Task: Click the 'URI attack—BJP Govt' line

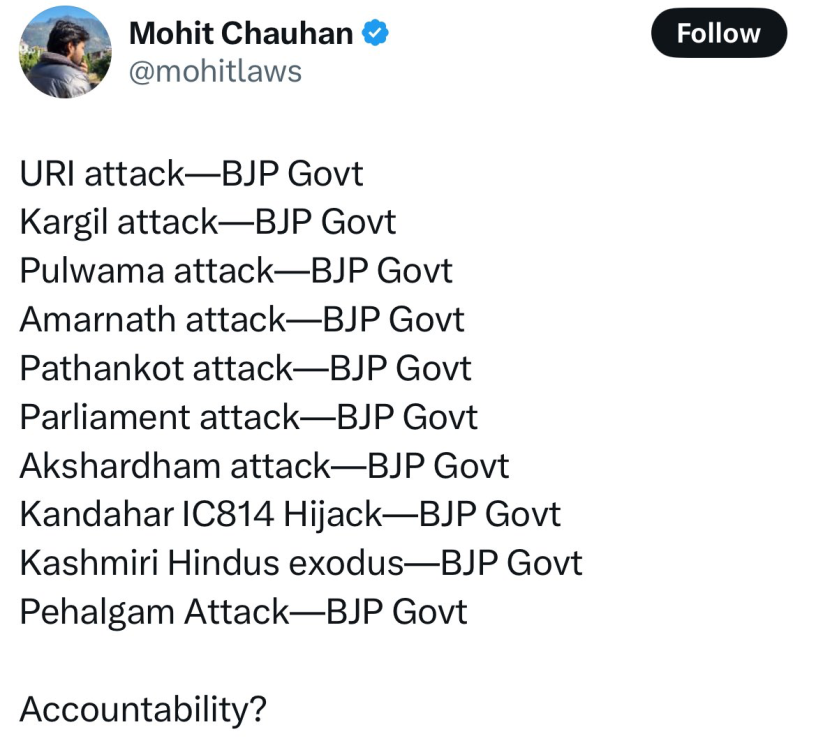Action: (x=192, y=174)
